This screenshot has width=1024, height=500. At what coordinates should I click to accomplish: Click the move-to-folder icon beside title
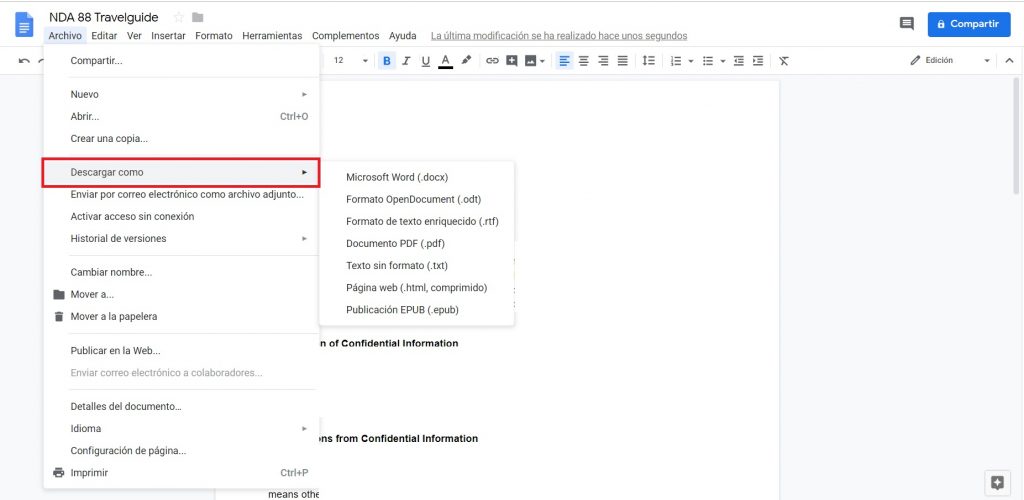point(197,18)
